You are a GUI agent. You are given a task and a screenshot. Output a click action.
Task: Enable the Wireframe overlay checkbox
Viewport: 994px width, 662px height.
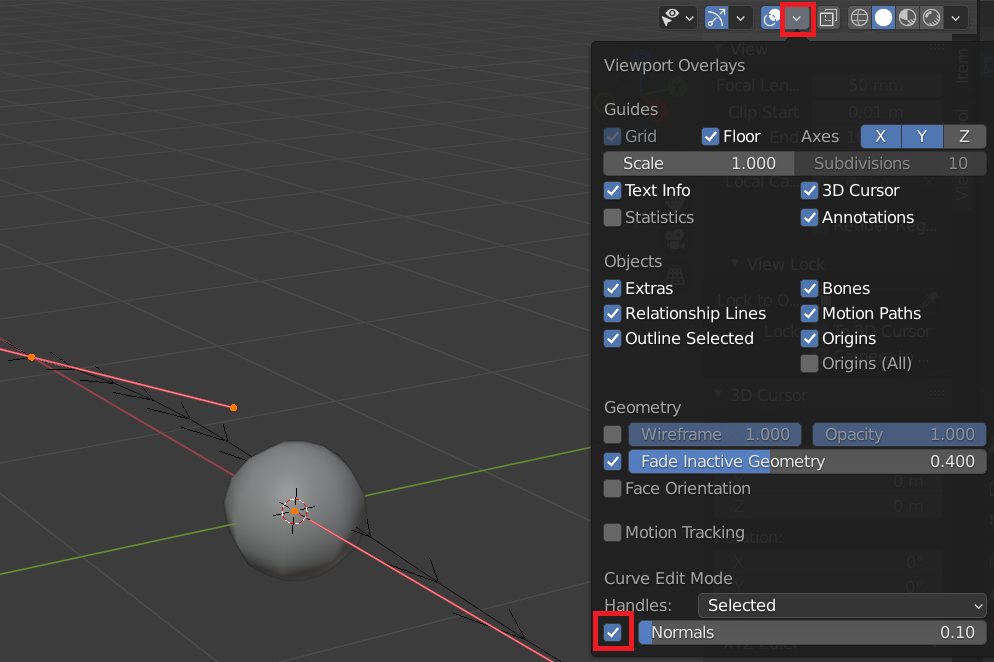coord(612,434)
